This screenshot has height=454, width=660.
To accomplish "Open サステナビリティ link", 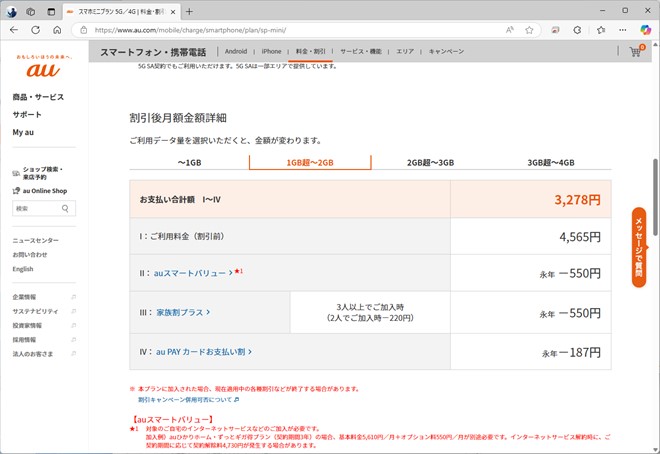I will [35, 311].
